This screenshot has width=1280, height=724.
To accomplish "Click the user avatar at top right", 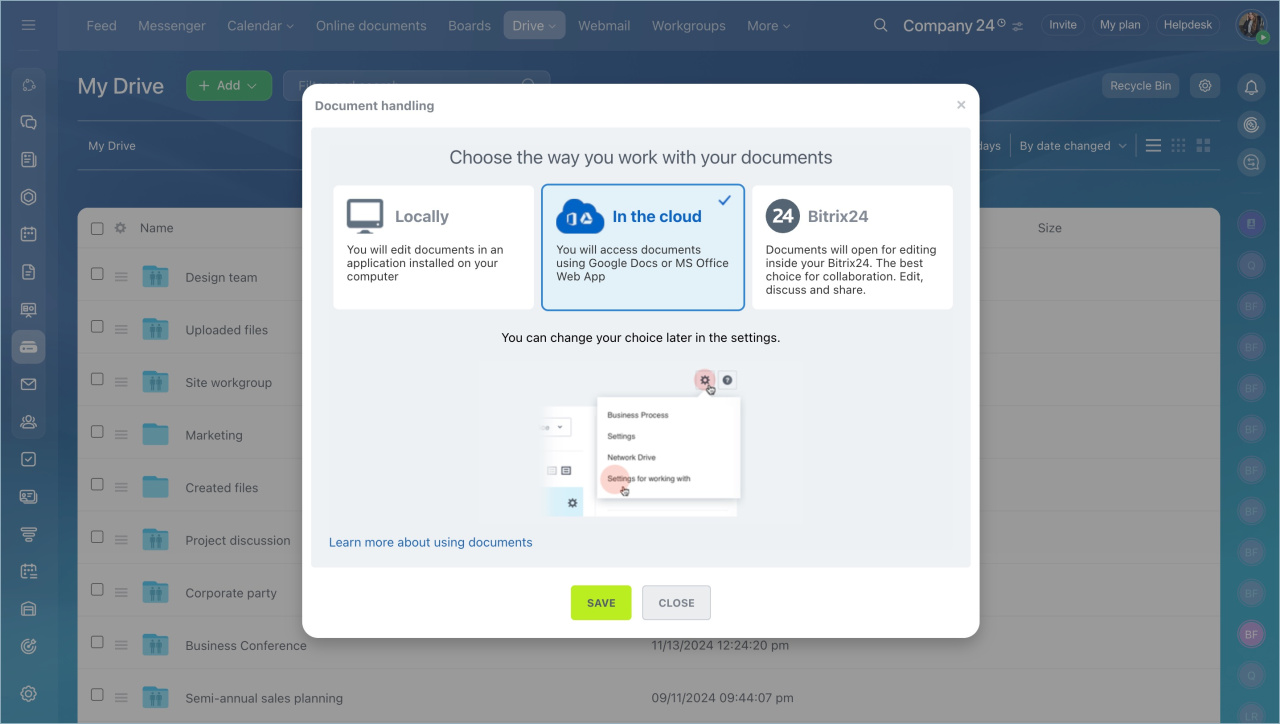I will click(x=1251, y=26).
